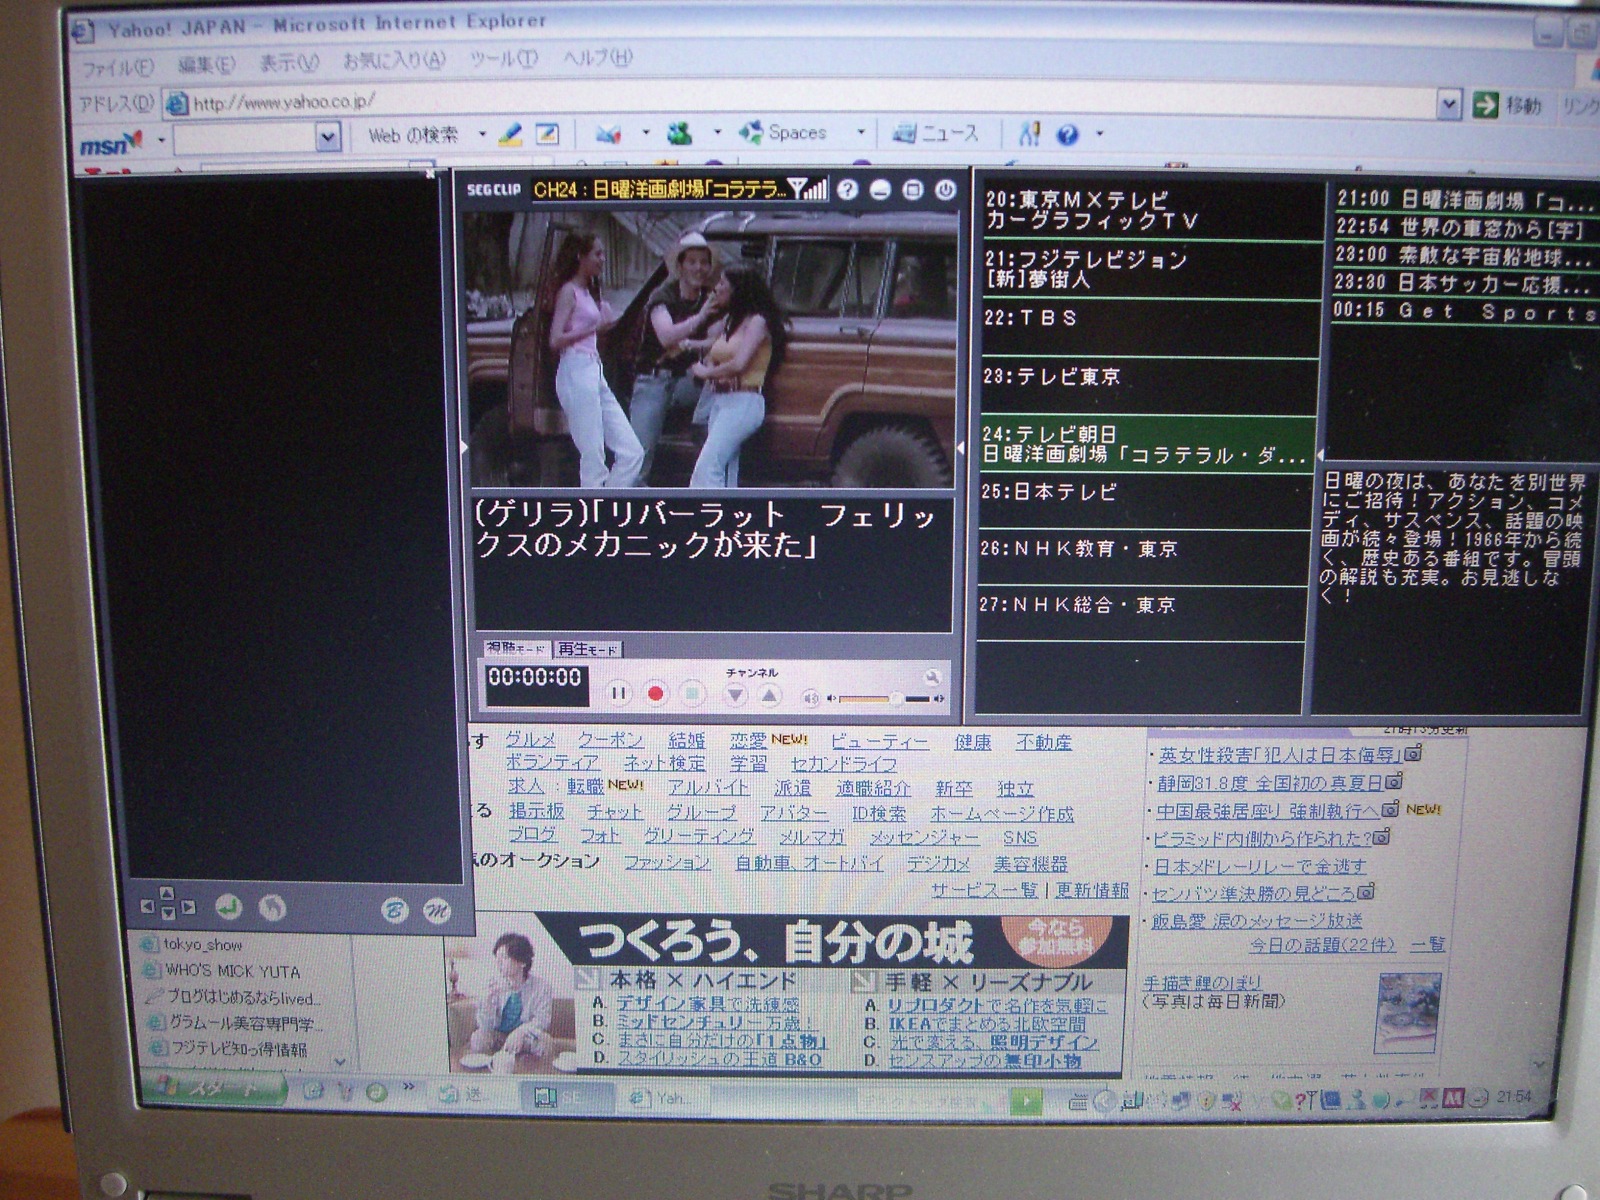
Task: Click the M button on data panel
Action: 437,911
